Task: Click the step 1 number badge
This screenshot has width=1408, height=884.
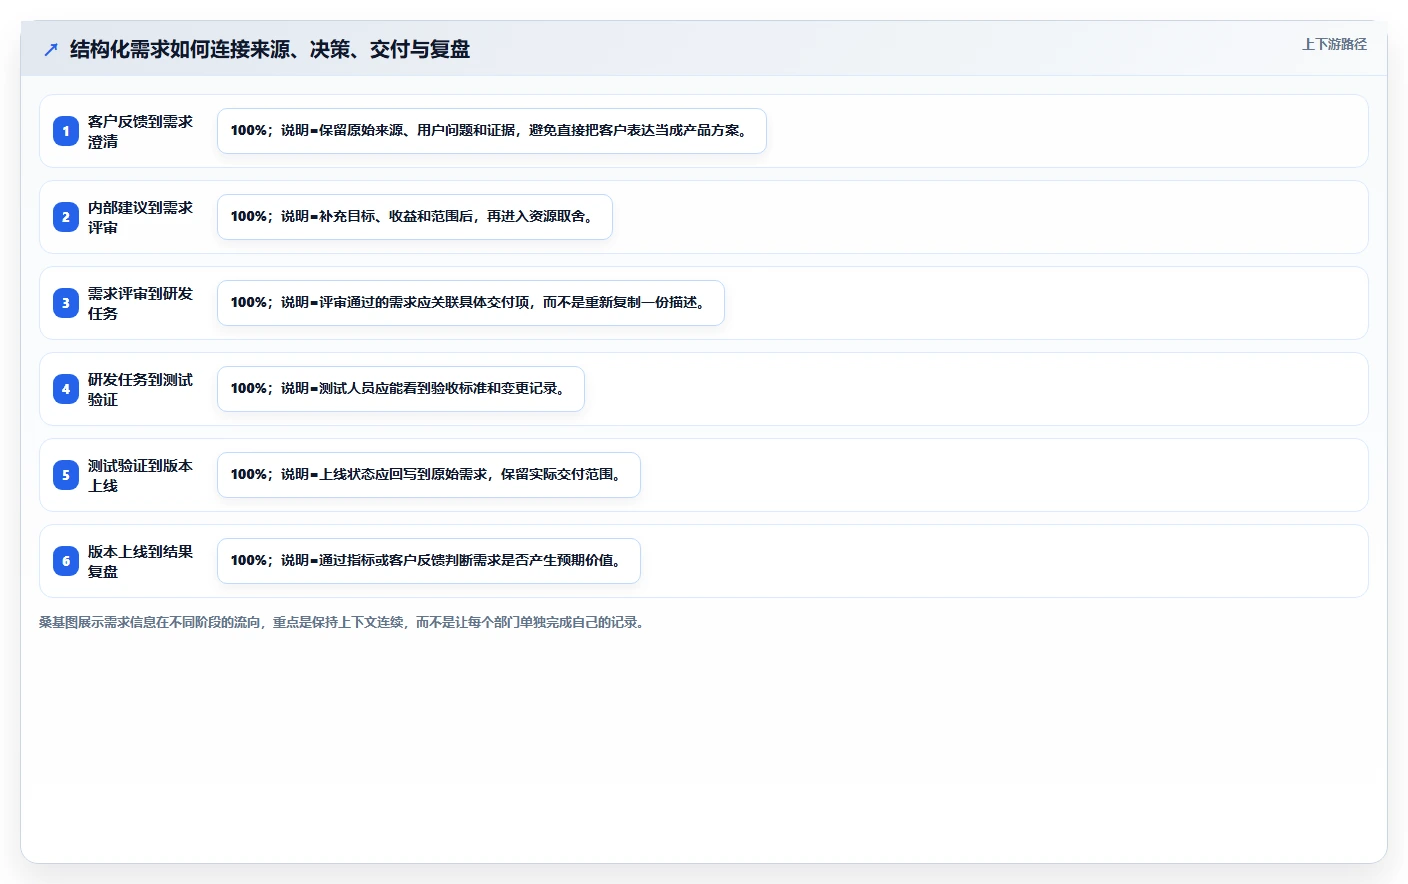Action: point(66,131)
